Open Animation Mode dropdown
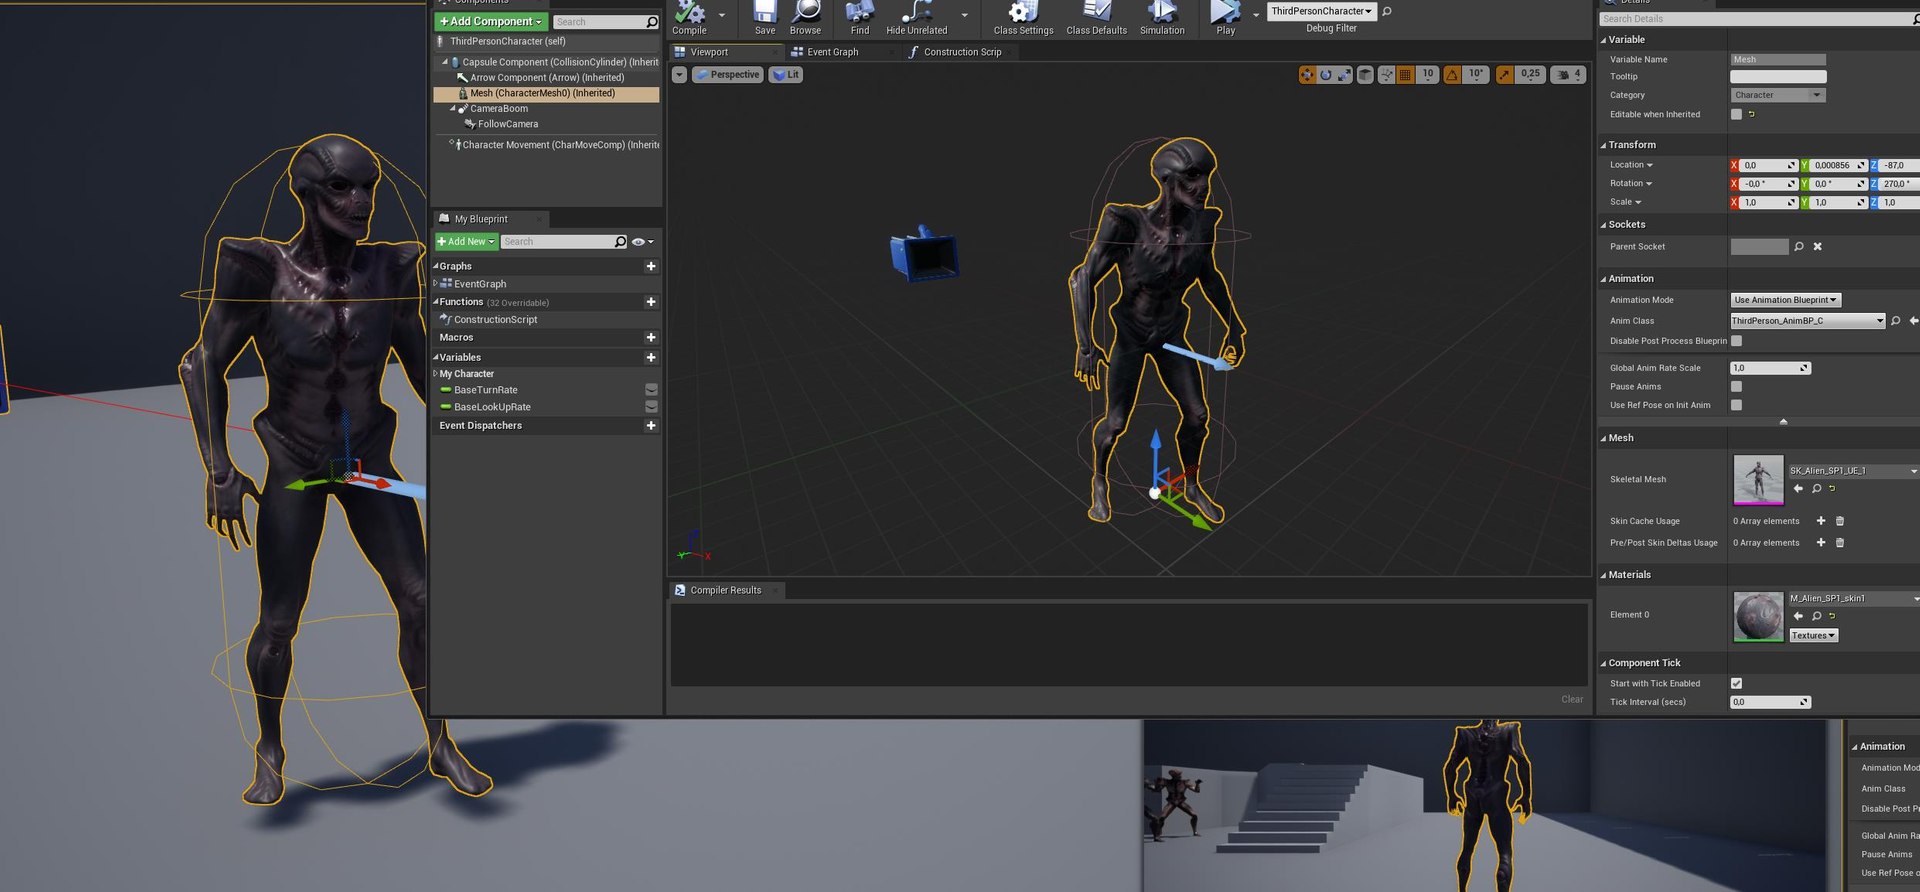Screen dimensions: 1920x892 pyautogui.click(x=1785, y=300)
